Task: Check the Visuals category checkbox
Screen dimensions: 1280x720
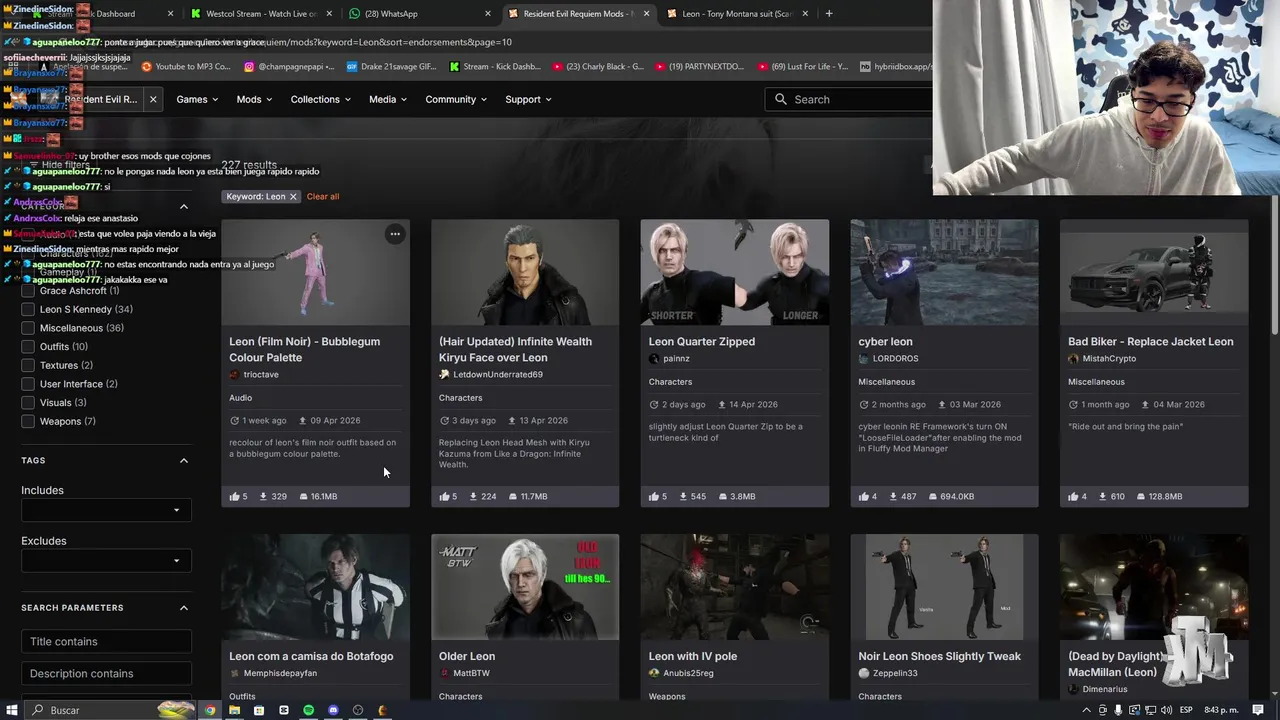Action: tap(28, 403)
